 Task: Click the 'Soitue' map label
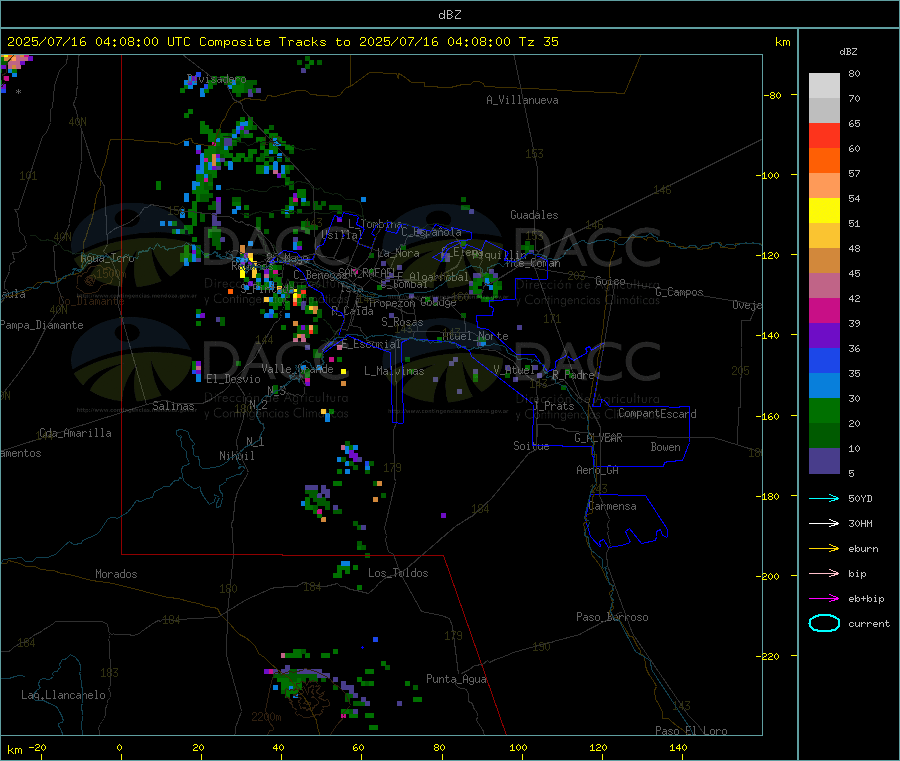coord(531,446)
